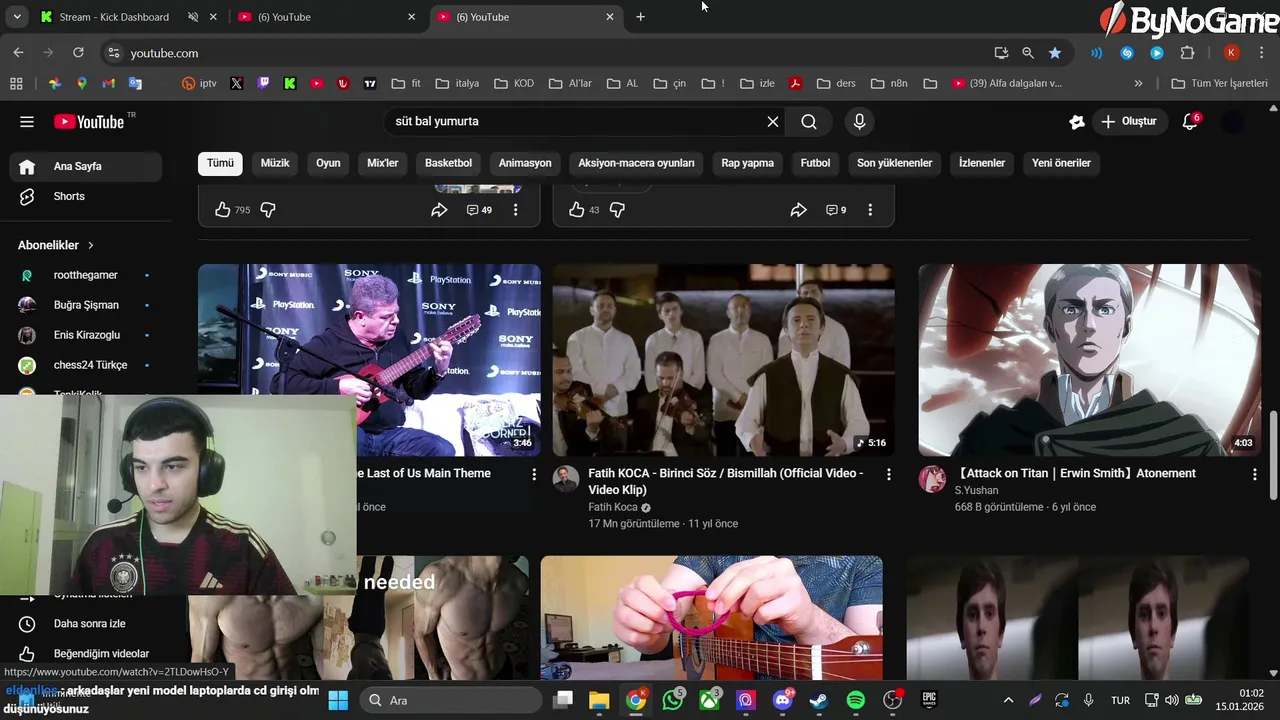Screen dimensions: 1280x720
Task: Open more options for Fatih KOCA video
Action: coord(889,474)
